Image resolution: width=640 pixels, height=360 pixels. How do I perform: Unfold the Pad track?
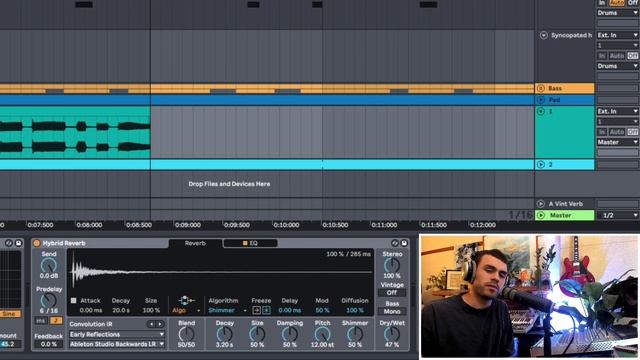click(x=541, y=100)
